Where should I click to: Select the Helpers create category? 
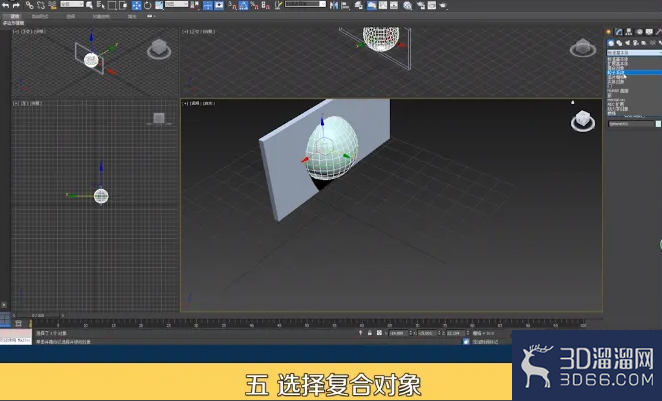tap(643, 43)
